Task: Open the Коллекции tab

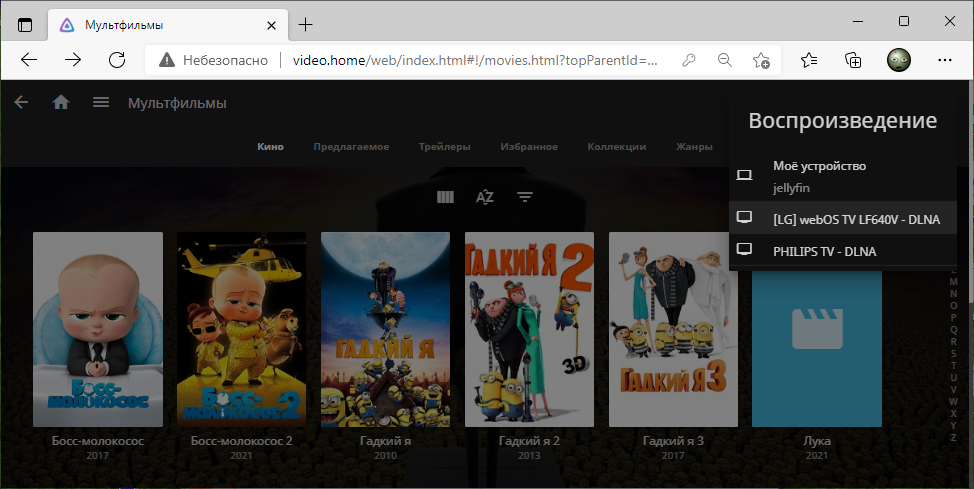Action: pos(617,147)
